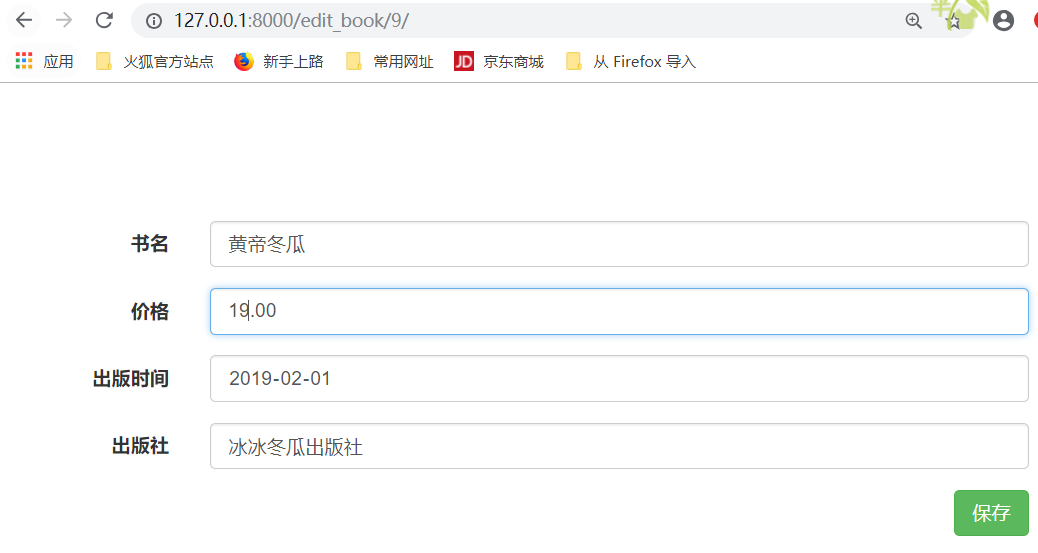Go back to the previous page
This screenshot has height=553, width=1038.
tap(24, 21)
